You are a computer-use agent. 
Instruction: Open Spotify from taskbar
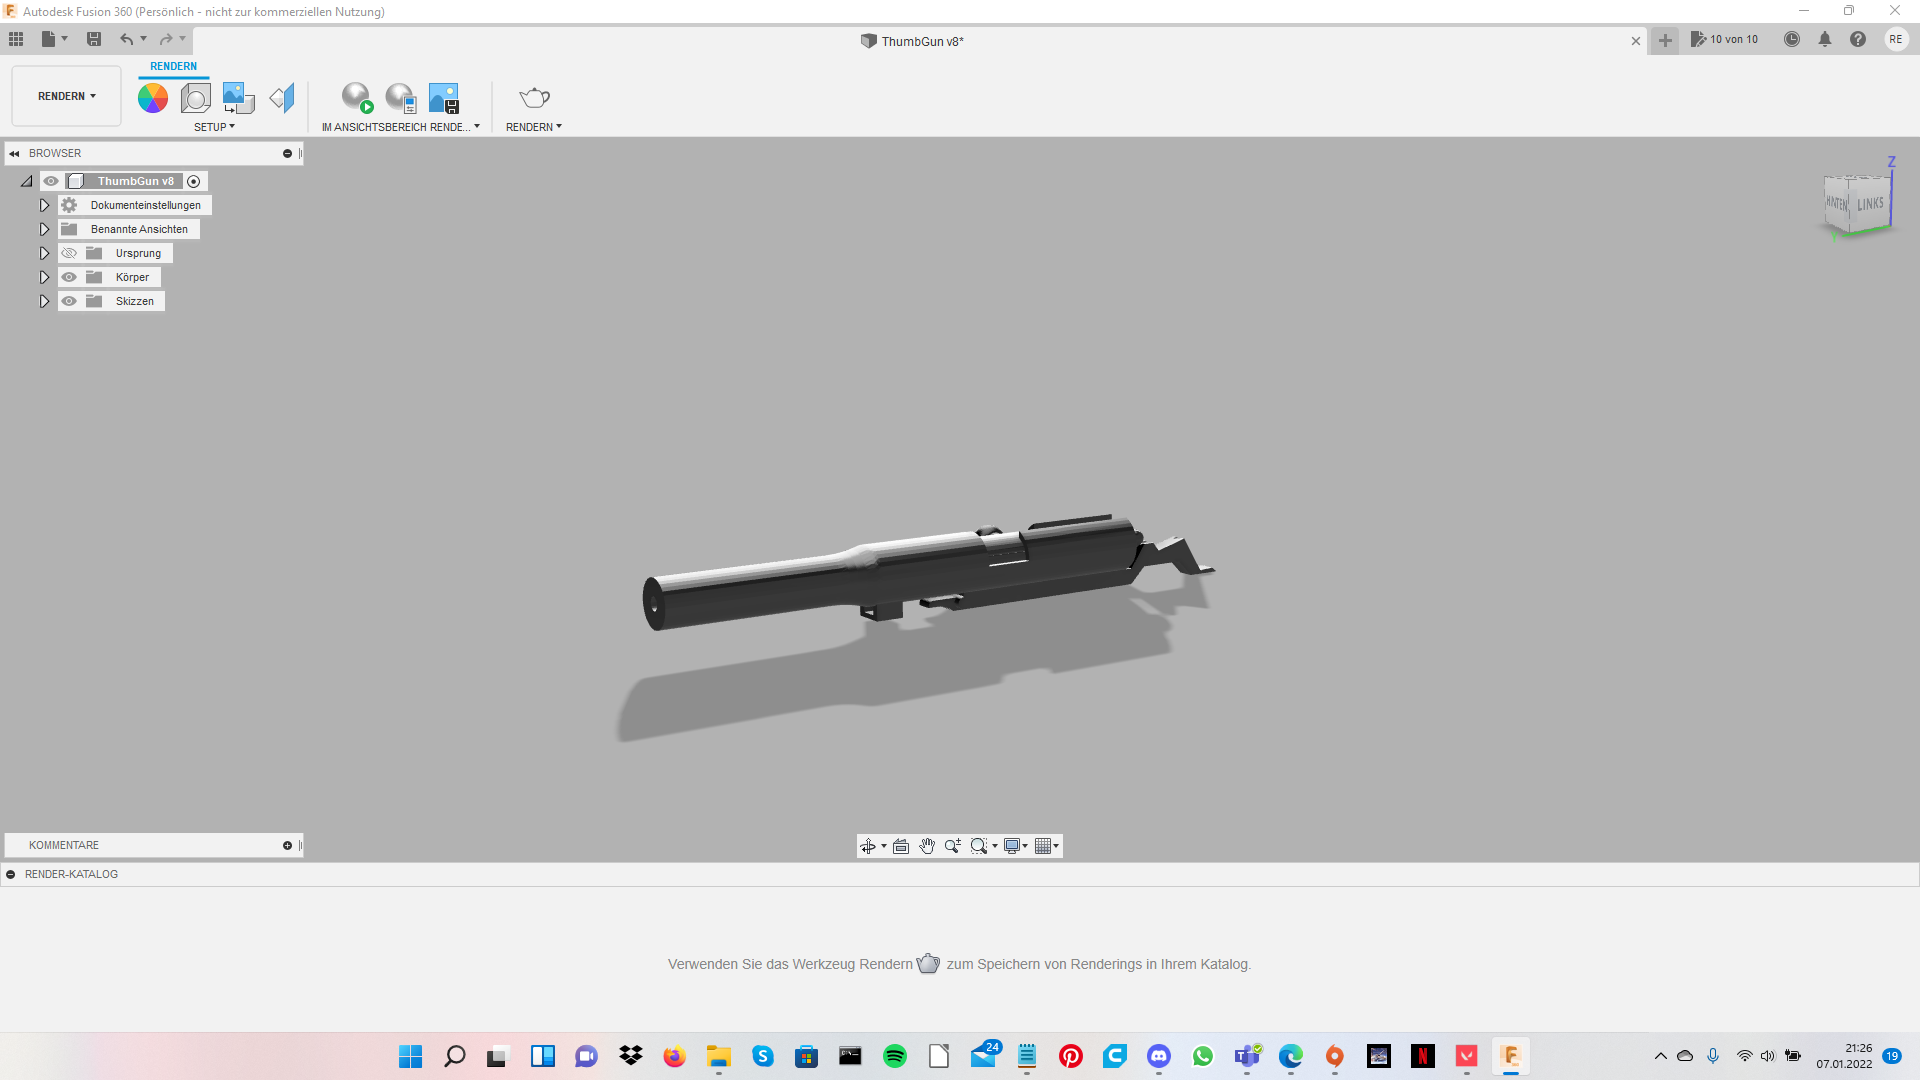[895, 1056]
